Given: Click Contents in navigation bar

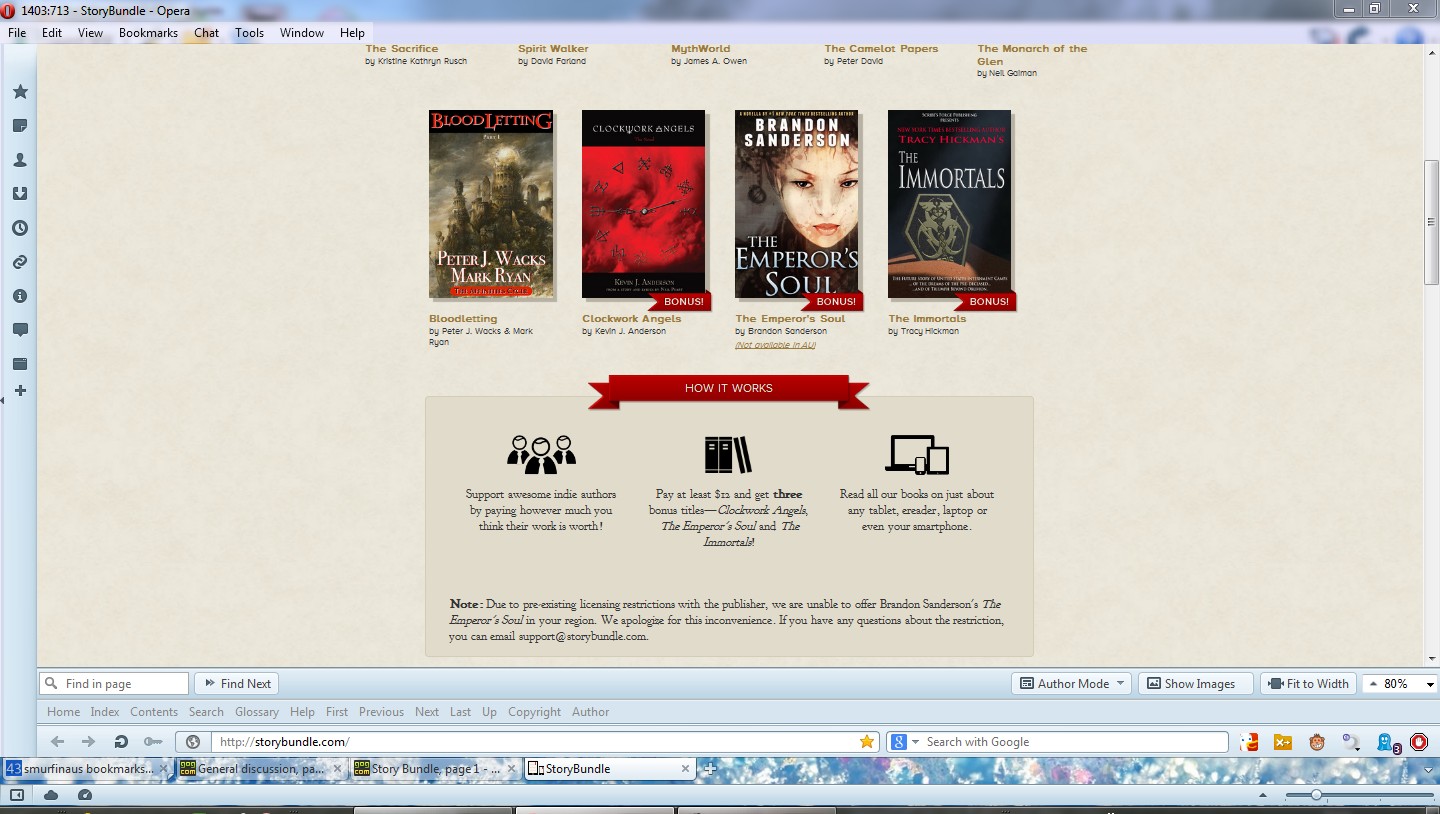Looking at the screenshot, I should click(x=154, y=712).
